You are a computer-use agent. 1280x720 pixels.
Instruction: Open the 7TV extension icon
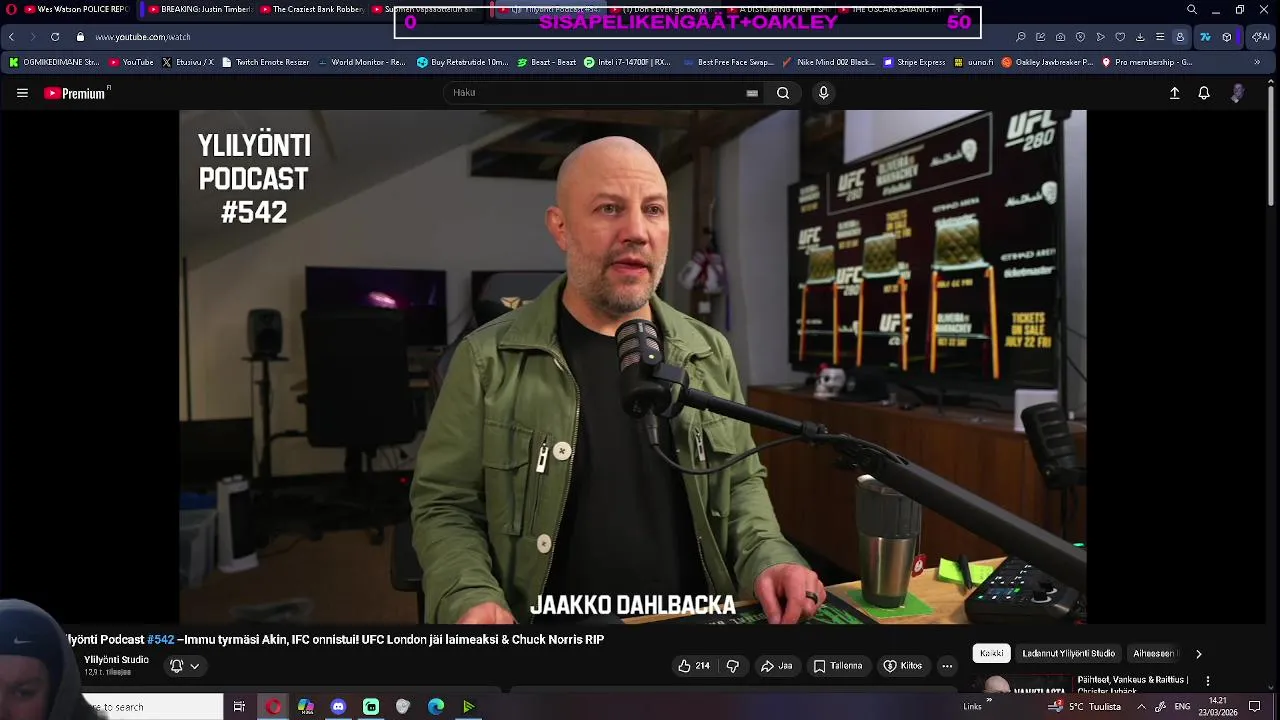1205,37
